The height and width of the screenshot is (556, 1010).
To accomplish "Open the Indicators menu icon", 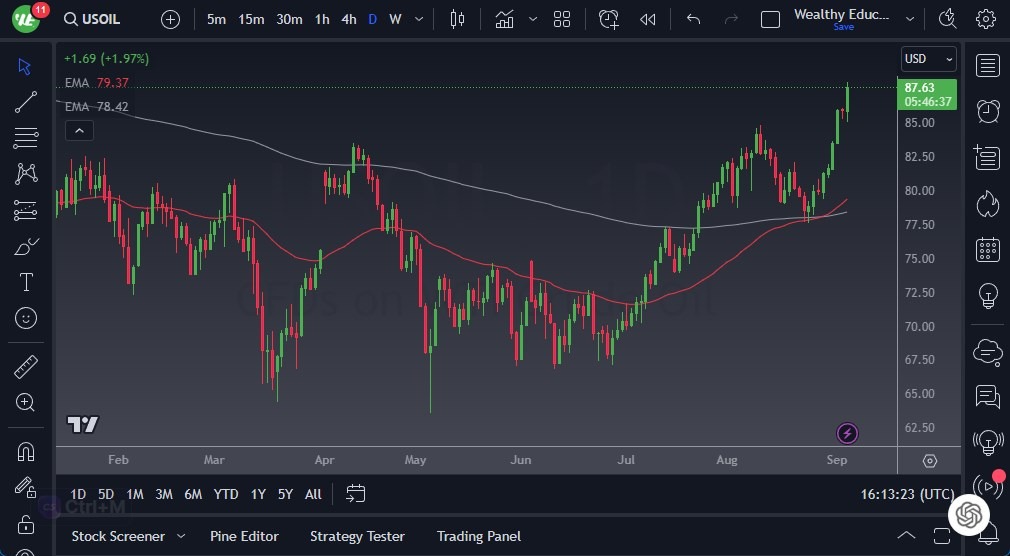I will [505, 19].
